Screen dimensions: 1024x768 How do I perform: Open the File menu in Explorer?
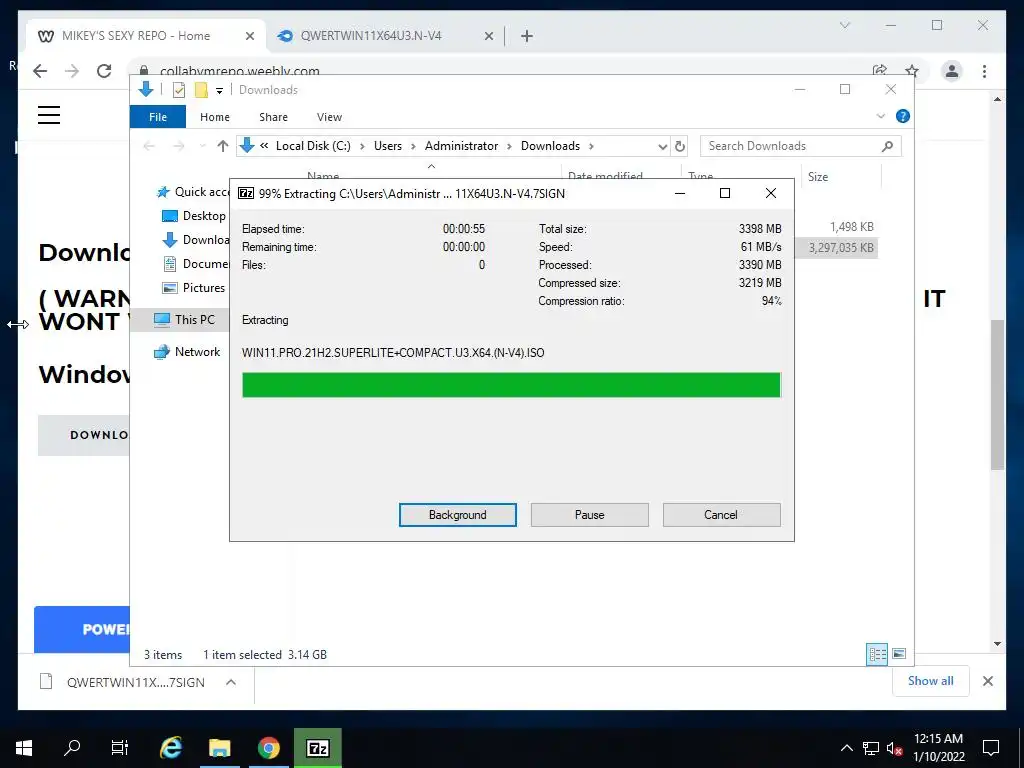pos(158,117)
